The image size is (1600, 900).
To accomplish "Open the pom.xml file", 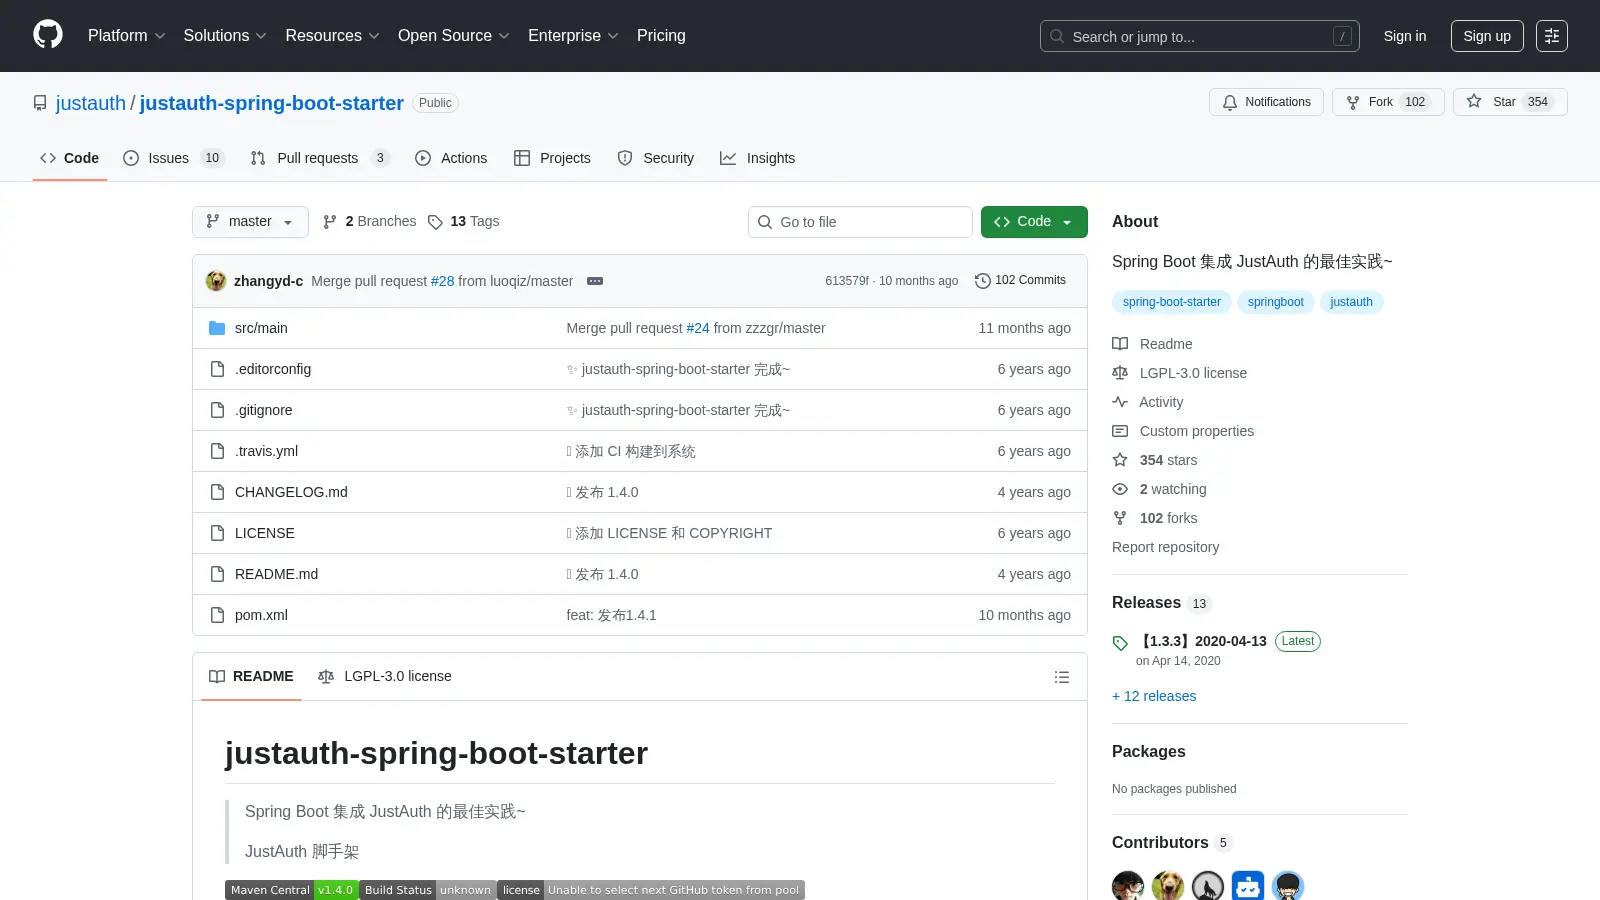I will coord(261,615).
